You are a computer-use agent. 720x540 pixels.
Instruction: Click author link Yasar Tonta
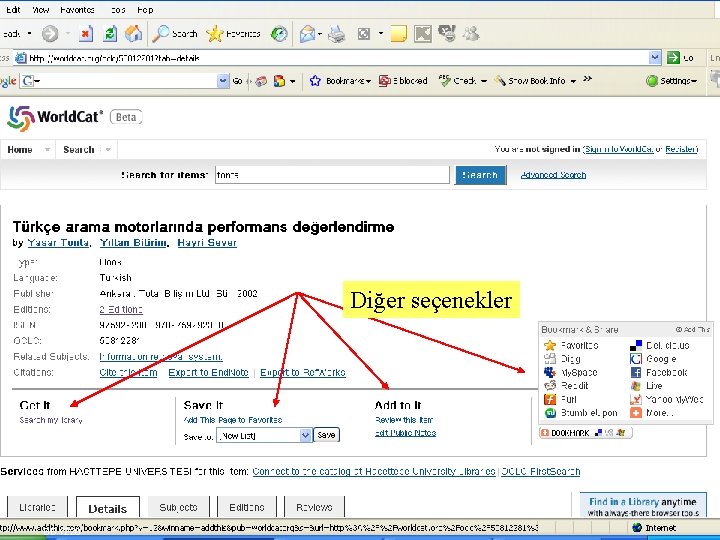pos(58,242)
